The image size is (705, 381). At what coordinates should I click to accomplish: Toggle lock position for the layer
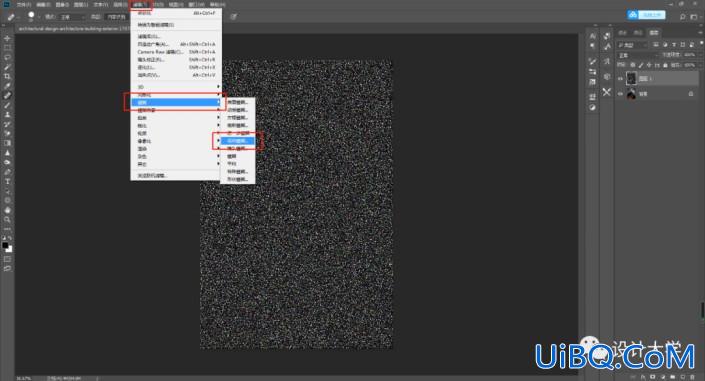[649, 65]
